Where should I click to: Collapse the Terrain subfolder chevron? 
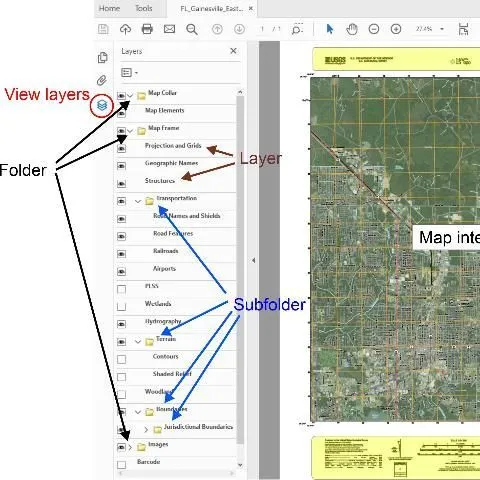(x=138, y=342)
